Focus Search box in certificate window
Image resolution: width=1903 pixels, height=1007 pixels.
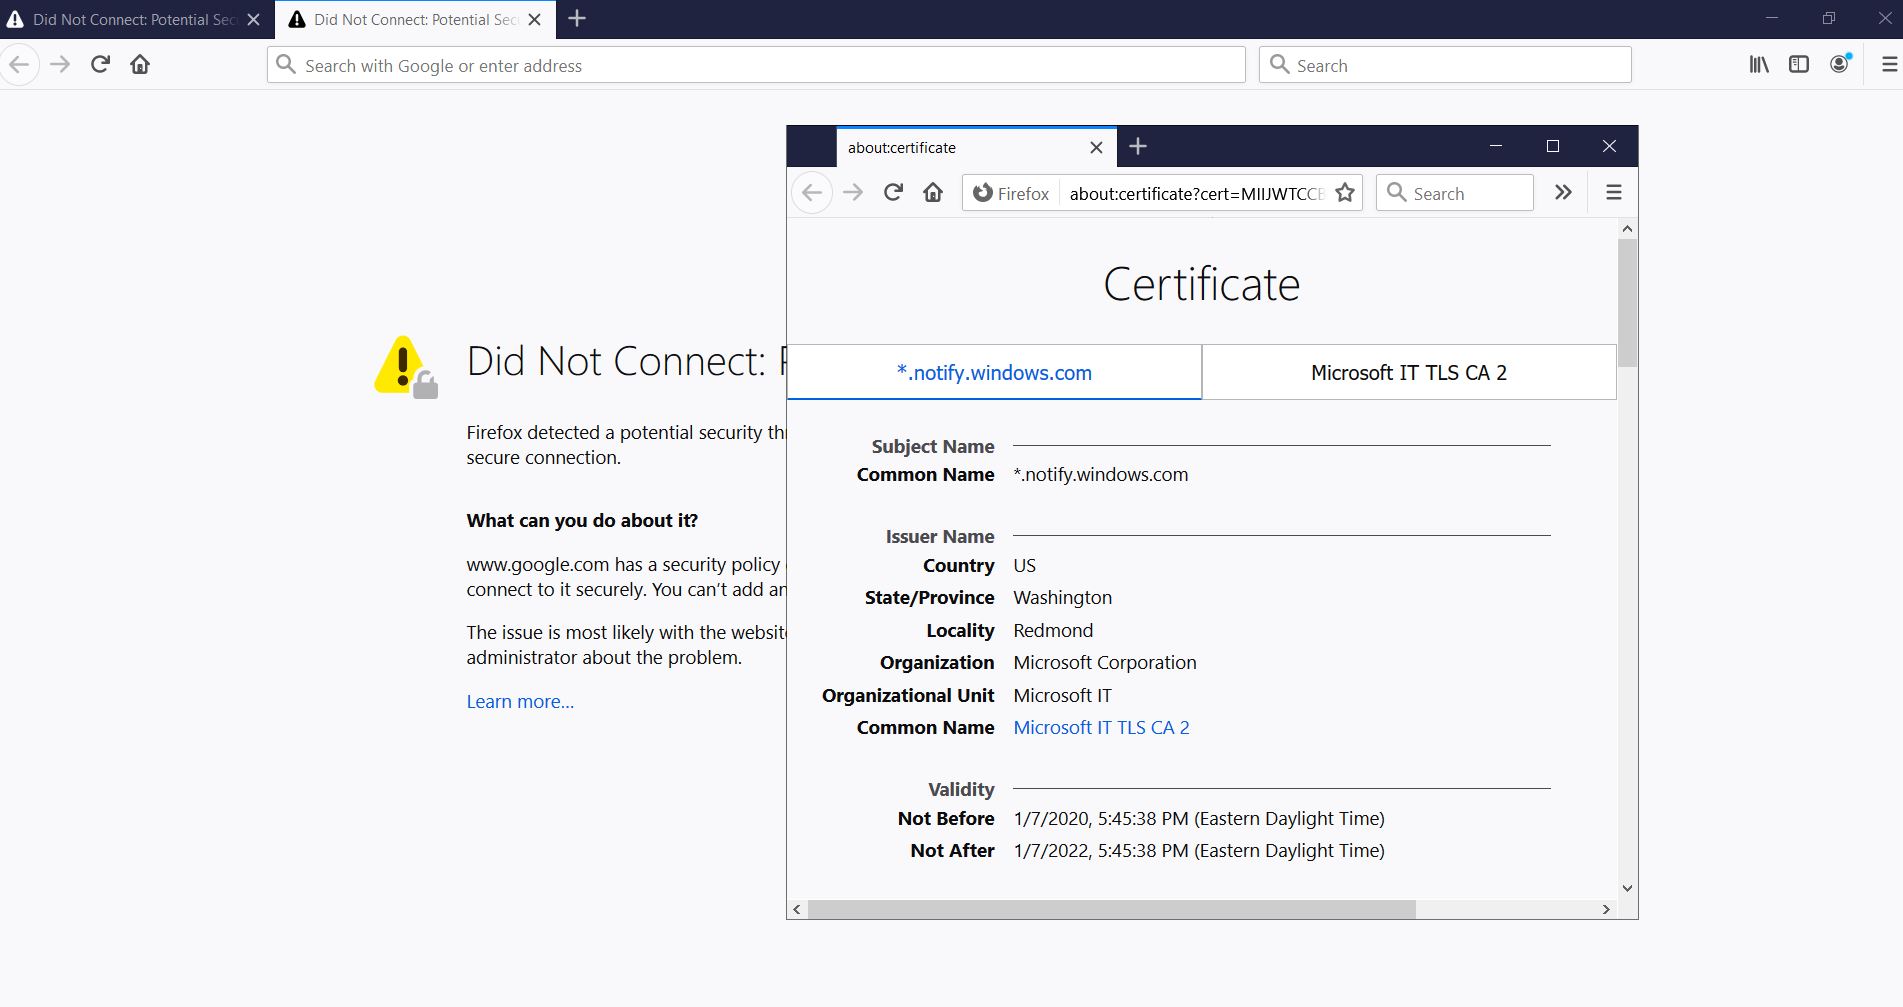pos(1455,193)
